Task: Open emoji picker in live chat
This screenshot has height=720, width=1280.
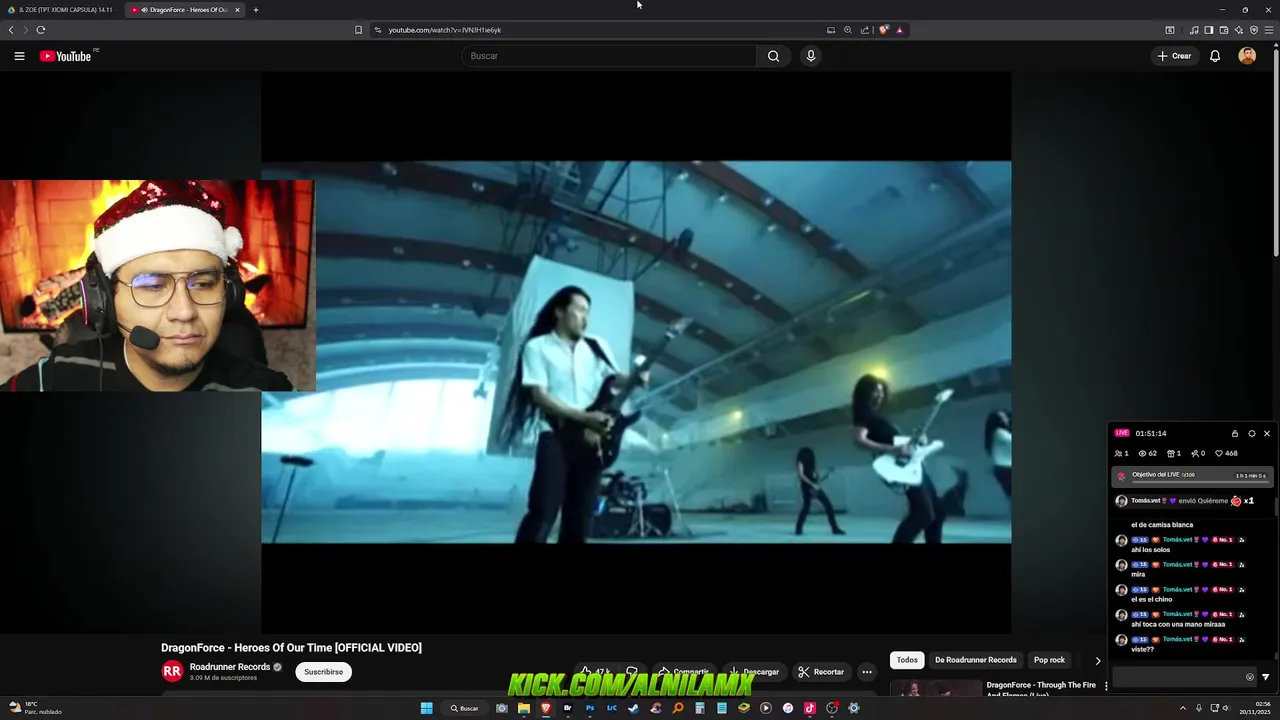Action: click(1249, 677)
